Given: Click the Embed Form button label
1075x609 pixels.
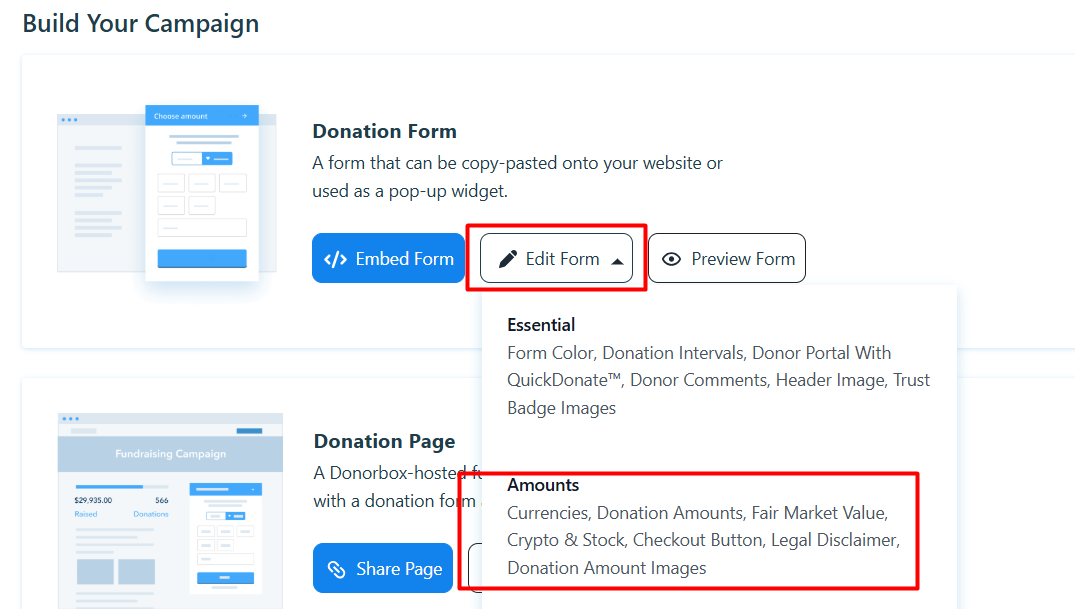Looking at the screenshot, I should click(x=404, y=259).
